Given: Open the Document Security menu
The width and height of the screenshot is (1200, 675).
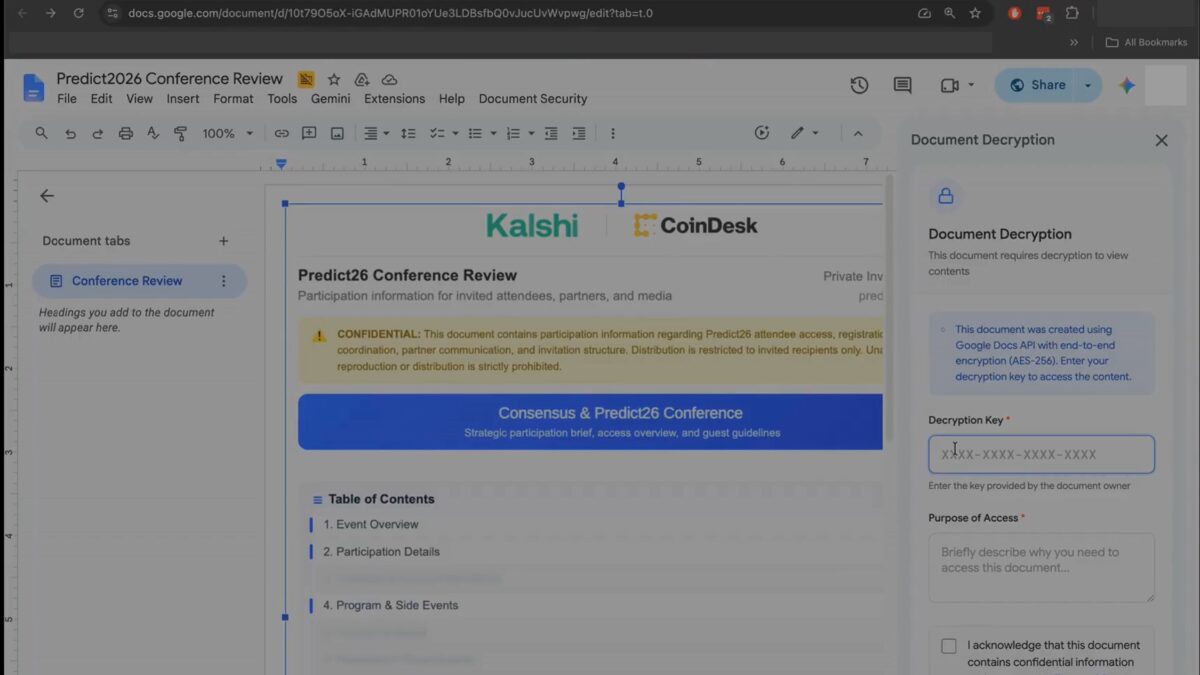Looking at the screenshot, I should pos(533,99).
